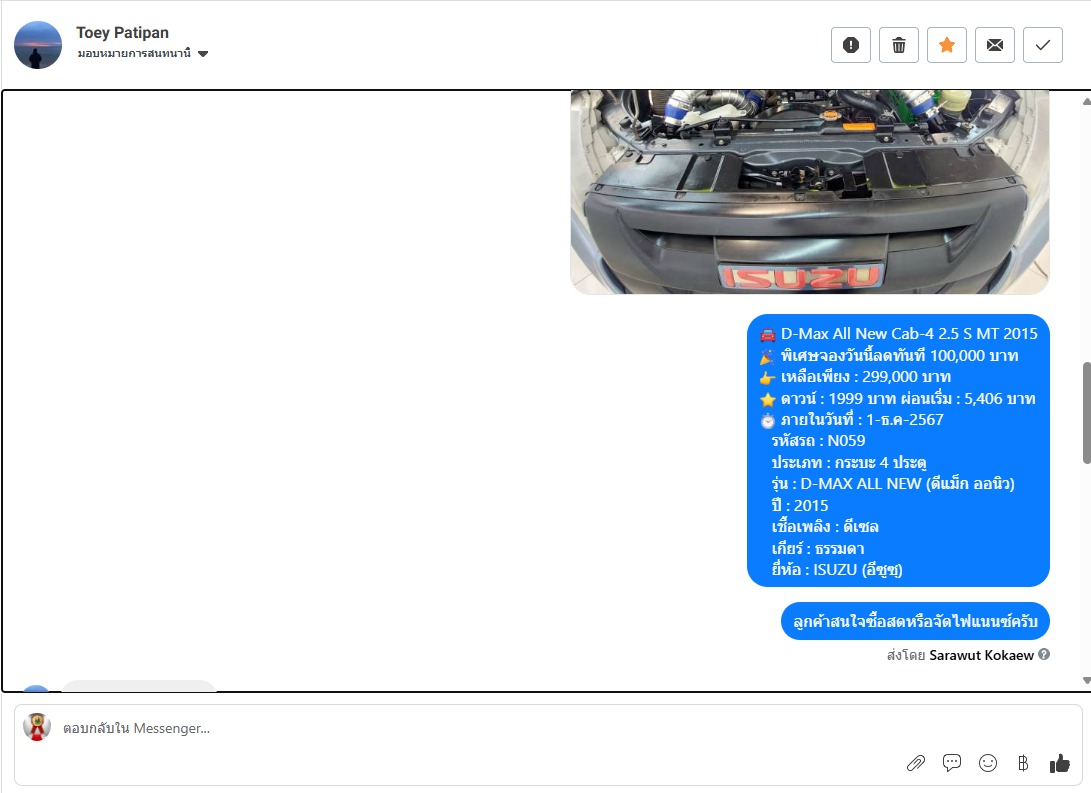The height and width of the screenshot is (793, 1091).
Task: Open the baht payment request icon
Action: 1023,763
